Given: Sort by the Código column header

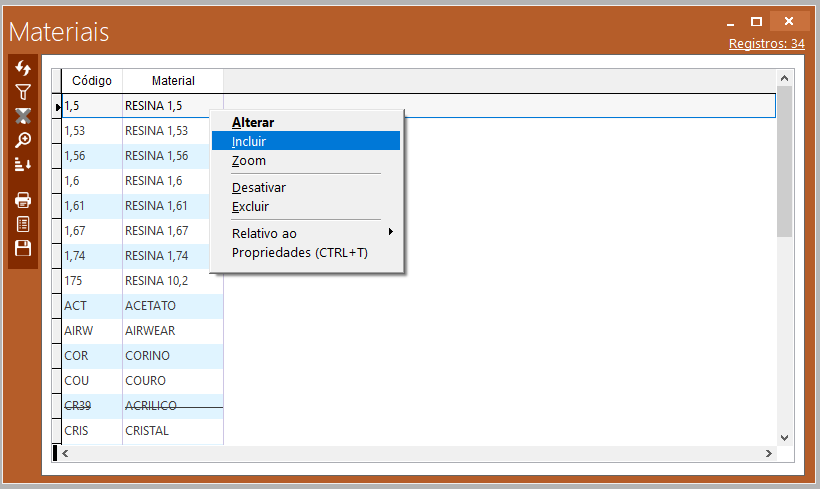Looking at the screenshot, I should coord(91,81).
